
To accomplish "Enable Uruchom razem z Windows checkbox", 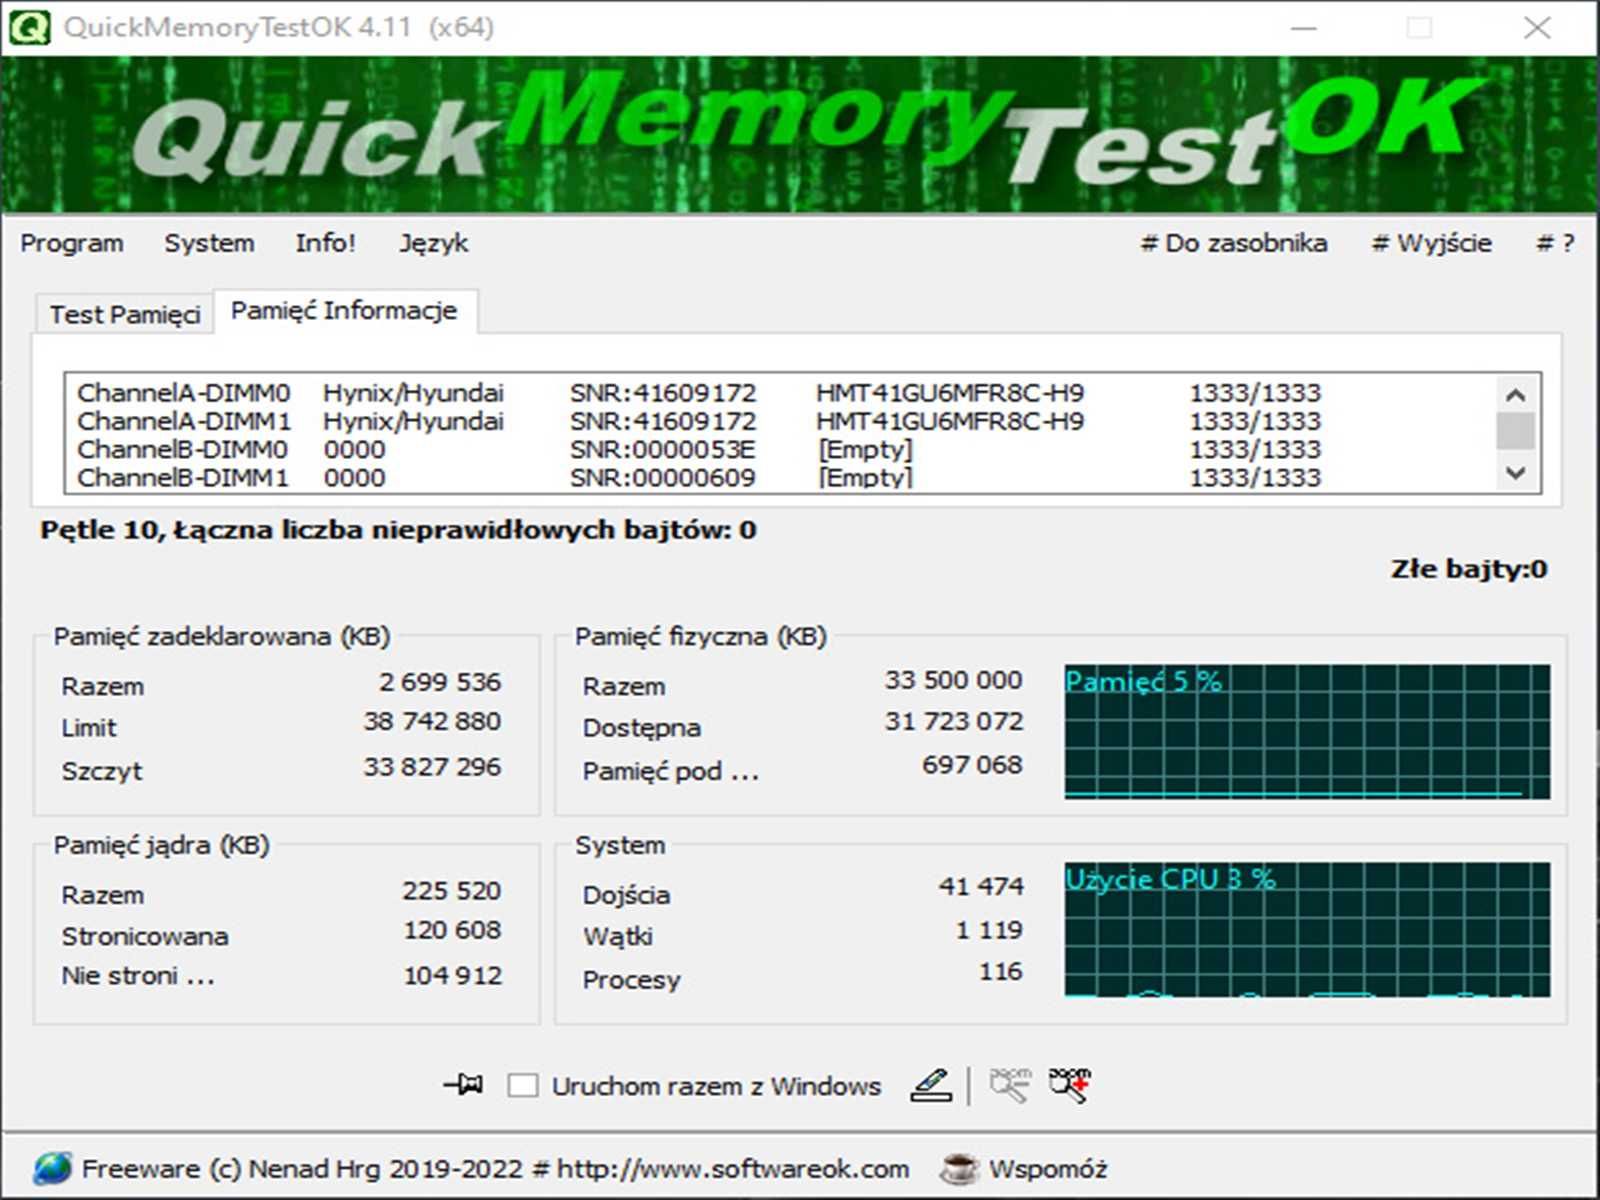I will [523, 1086].
